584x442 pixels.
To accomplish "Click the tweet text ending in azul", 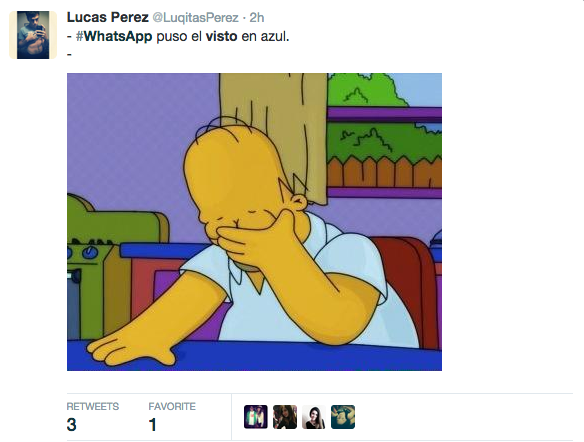I will pyautogui.click(x=178, y=36).
